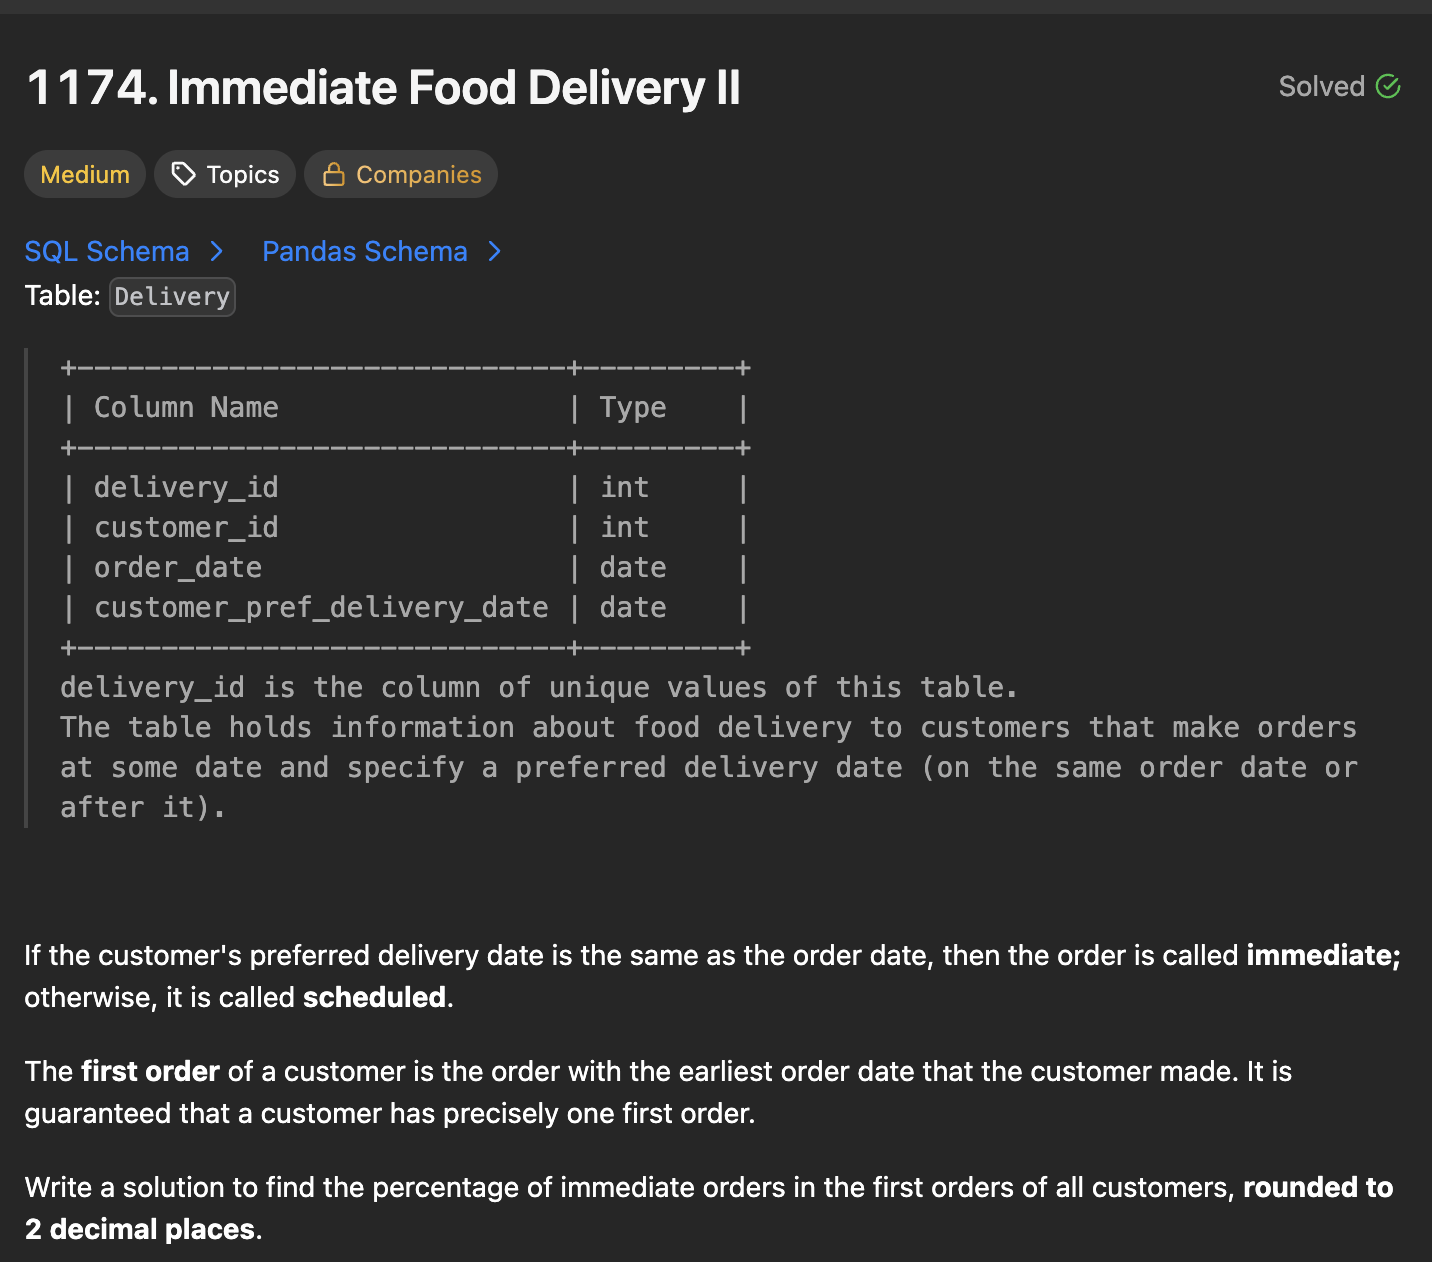Image resolution: width=1432 pixels, height=1262 pixels.
Task: Expand the SQL Schema section
Action: [107, 251]
